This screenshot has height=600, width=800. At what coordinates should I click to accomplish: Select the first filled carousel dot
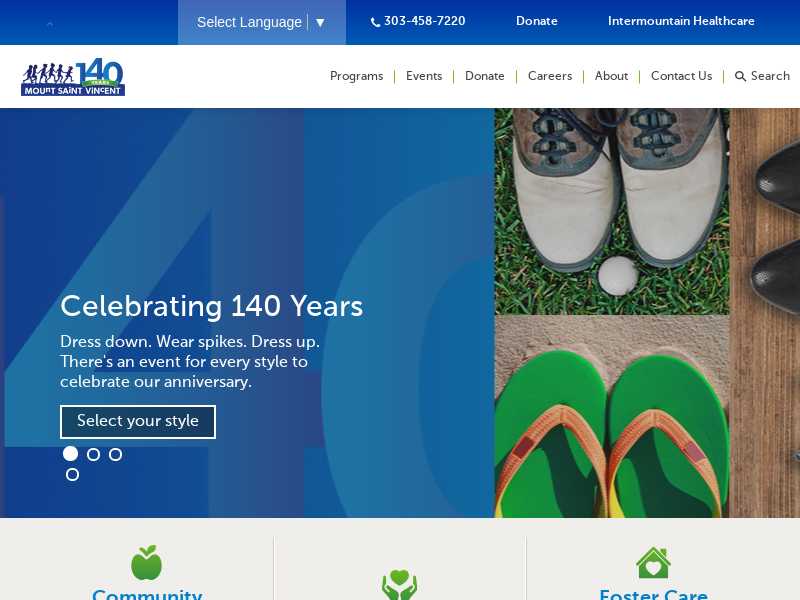coord(70,454)
